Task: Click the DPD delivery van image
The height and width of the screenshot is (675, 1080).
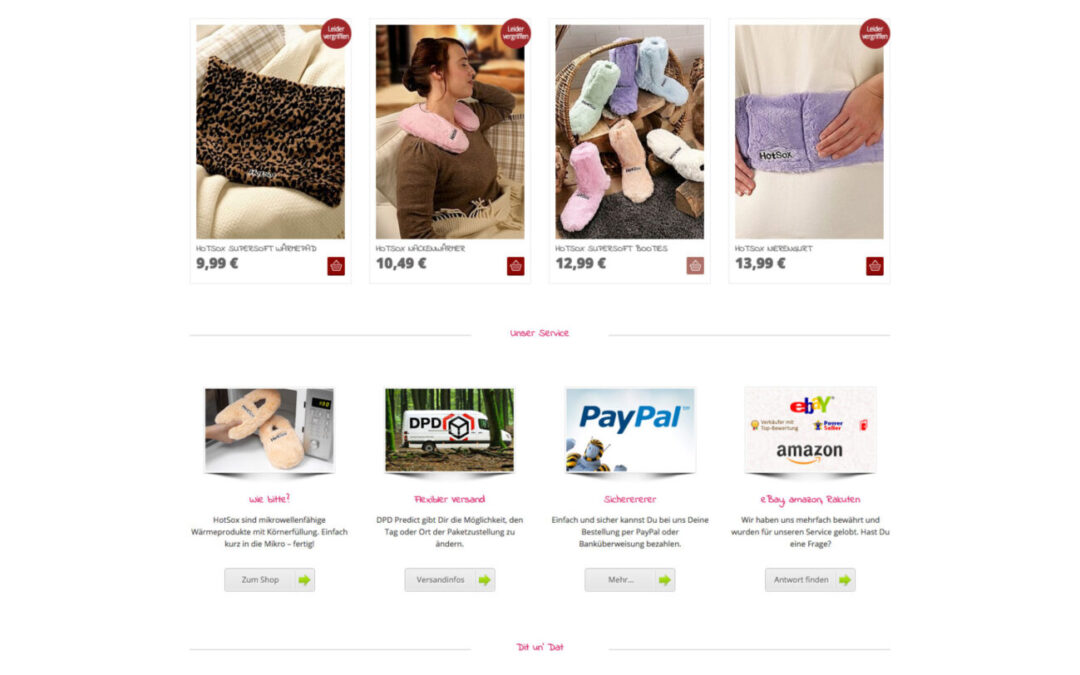Action: (449, 430)
